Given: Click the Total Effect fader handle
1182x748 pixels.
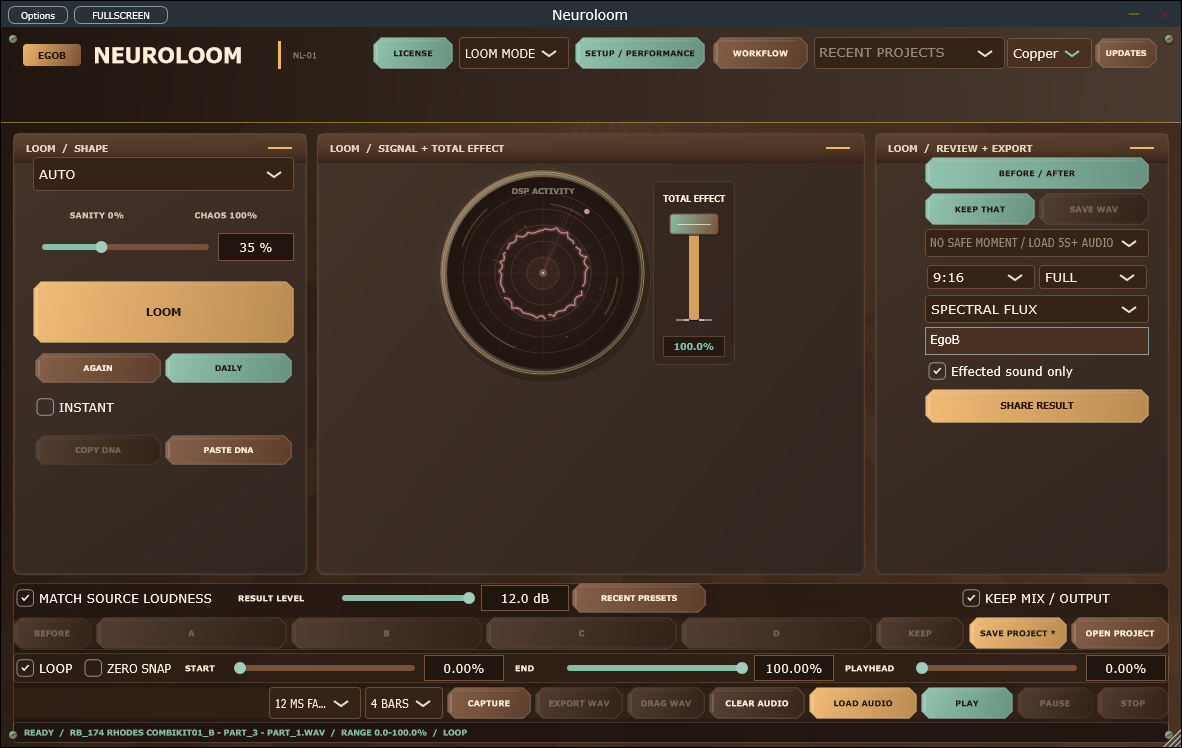Looking at the screenshot, I should pos(694,224).
